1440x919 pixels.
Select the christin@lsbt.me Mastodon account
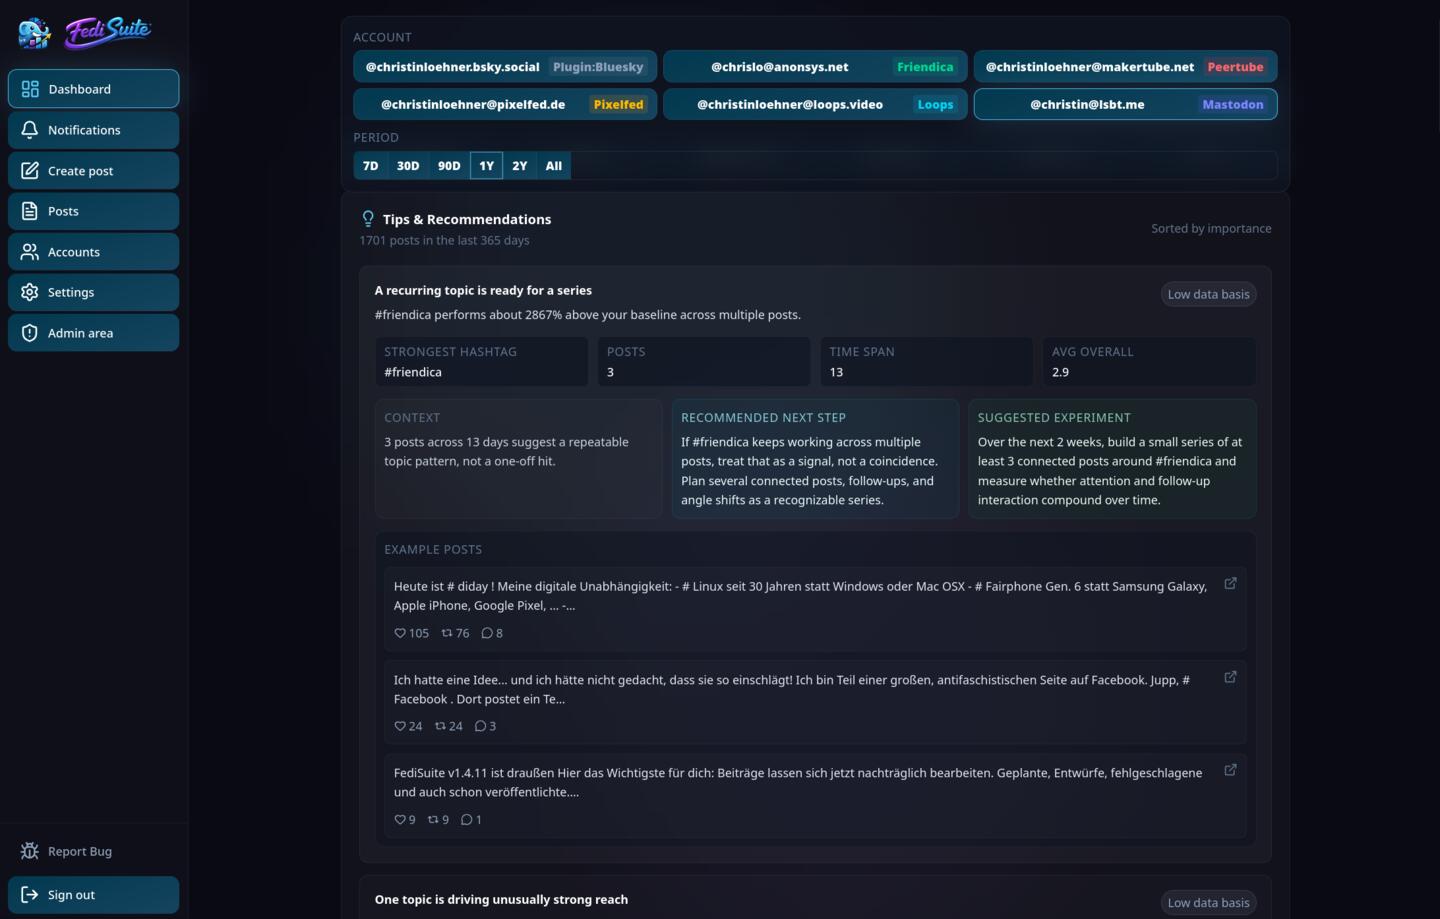[x=1125, y=104]
